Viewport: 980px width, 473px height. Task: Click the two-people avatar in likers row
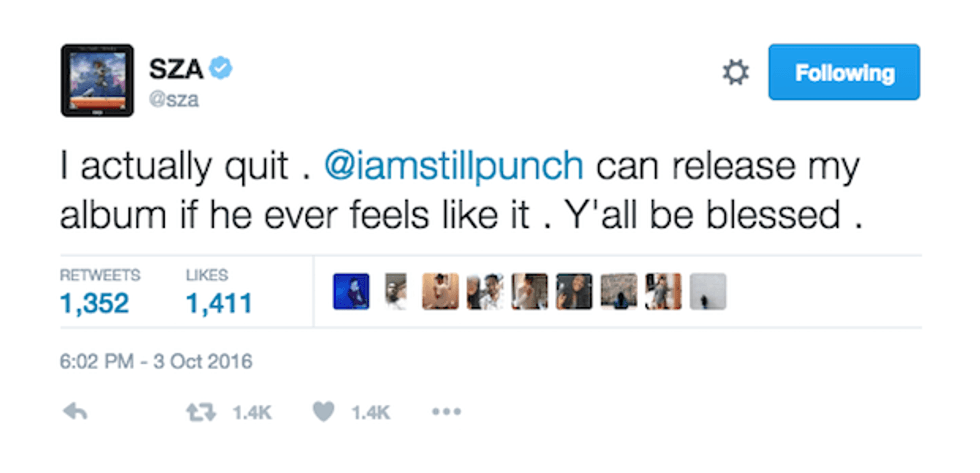[484, 291]
